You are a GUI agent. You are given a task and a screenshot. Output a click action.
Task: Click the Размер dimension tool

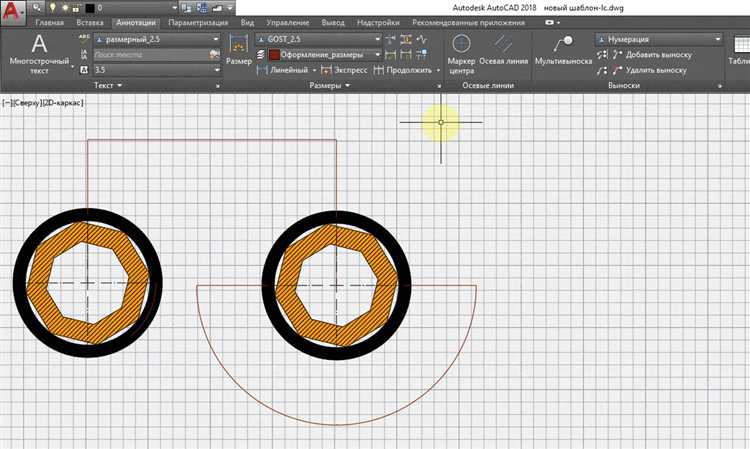pyautogui.click(x=239, y=50)
